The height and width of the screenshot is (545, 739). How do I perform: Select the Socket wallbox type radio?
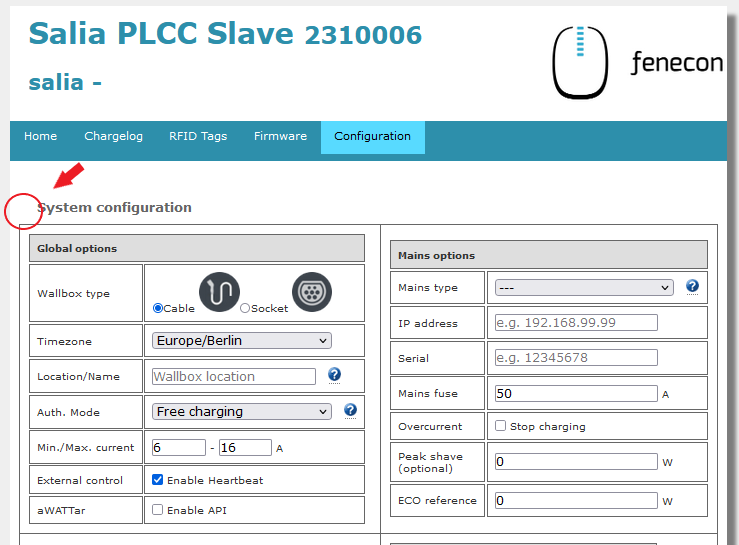click(245, 308)
